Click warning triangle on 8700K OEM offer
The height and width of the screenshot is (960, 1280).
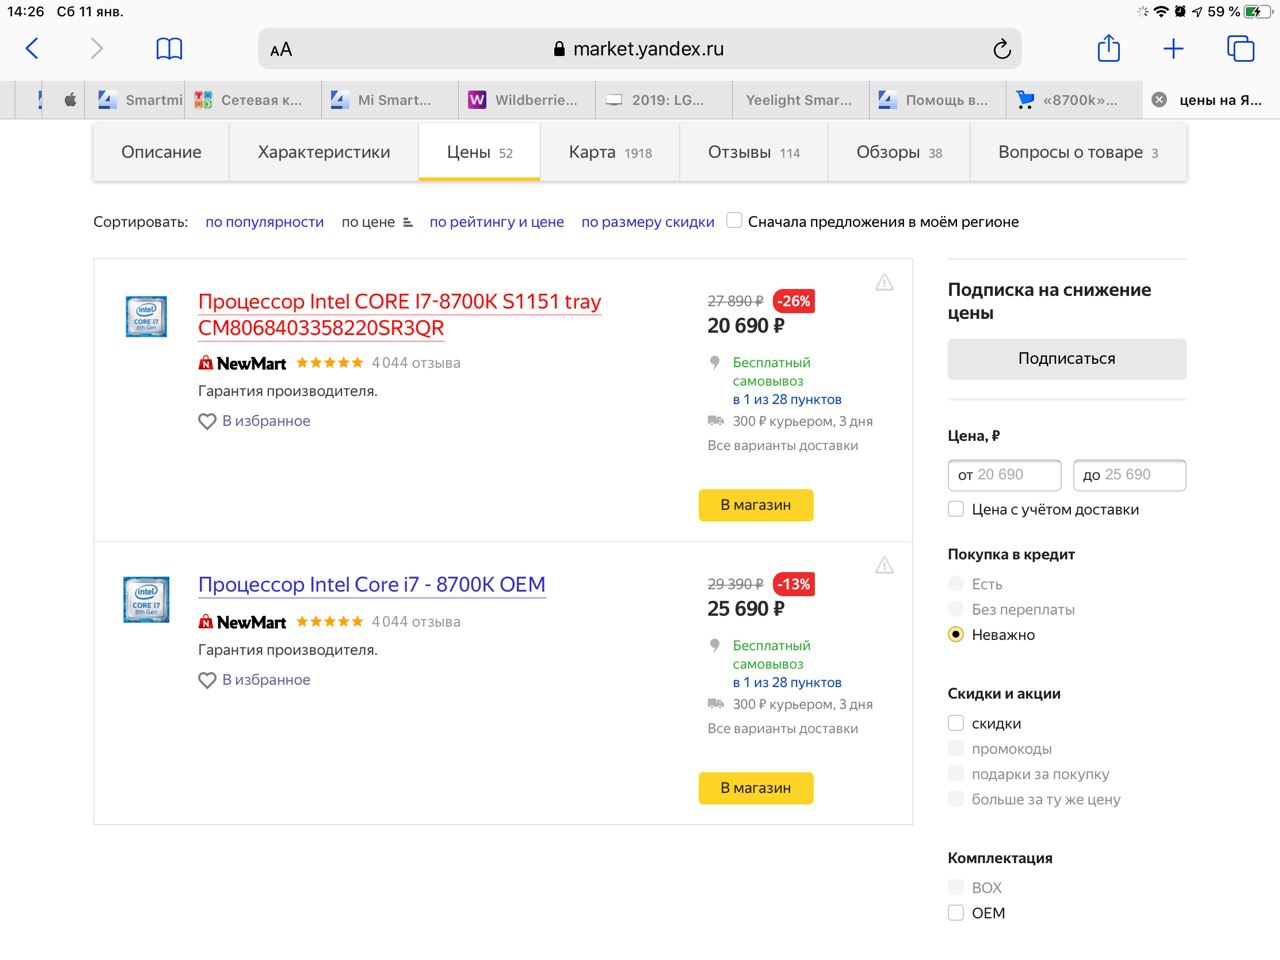tap(884, 566)
